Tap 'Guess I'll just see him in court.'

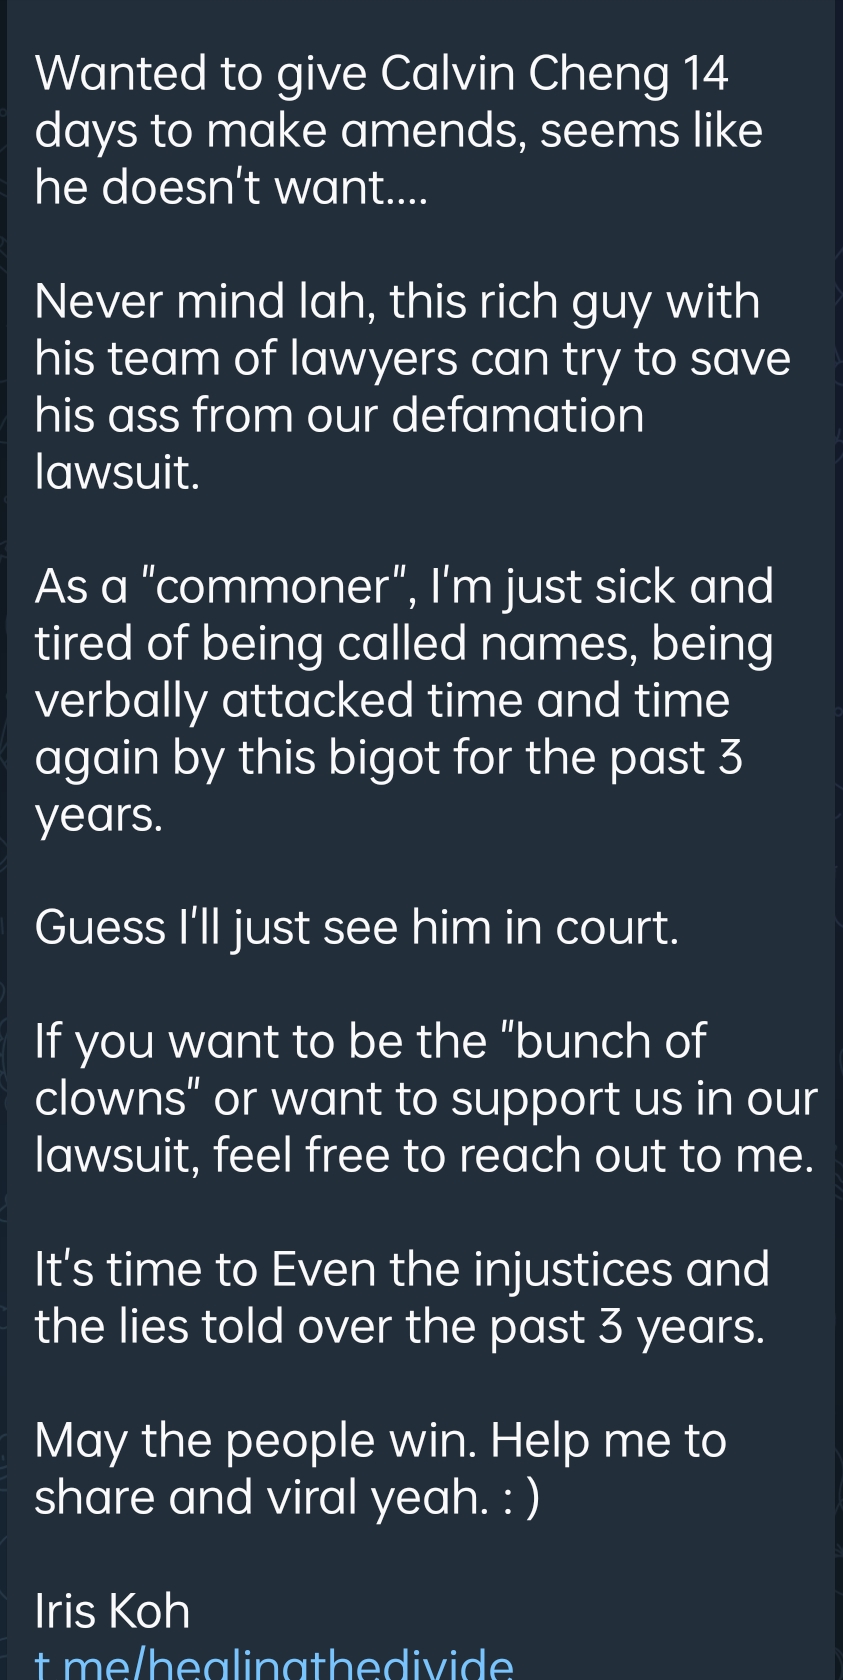coord(357,928)
